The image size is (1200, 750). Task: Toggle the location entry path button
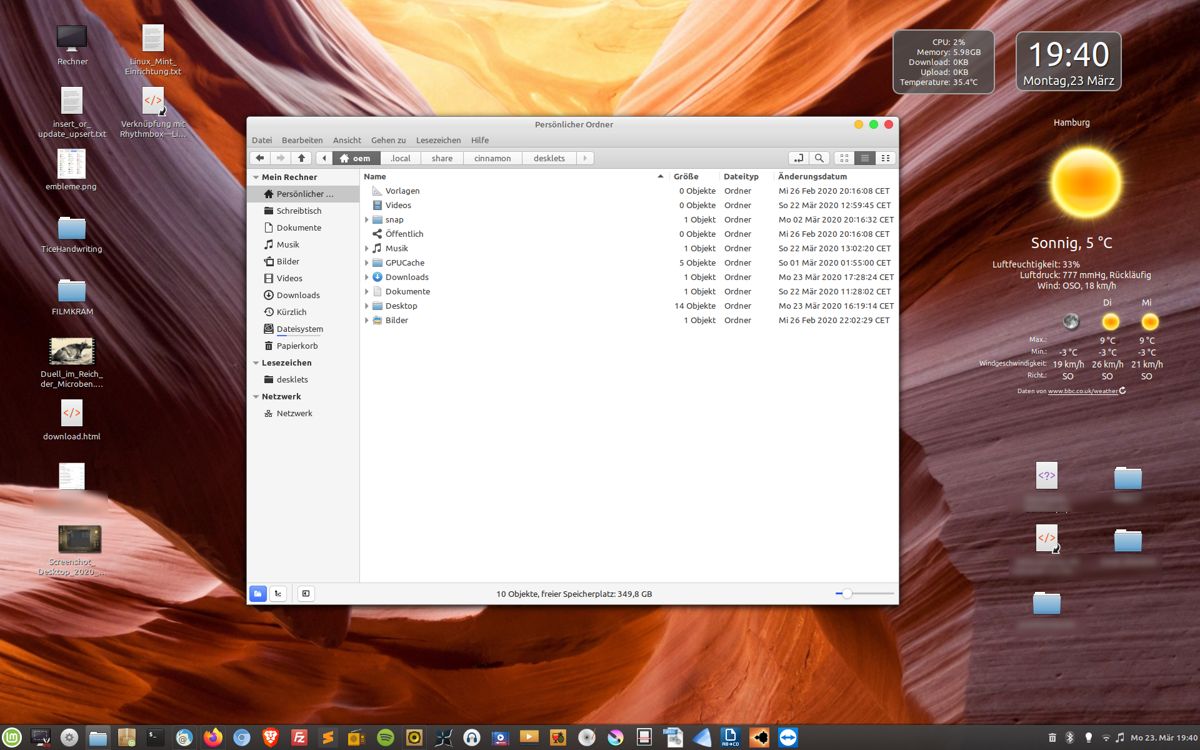pyautogui.click(x=798, y=158)
